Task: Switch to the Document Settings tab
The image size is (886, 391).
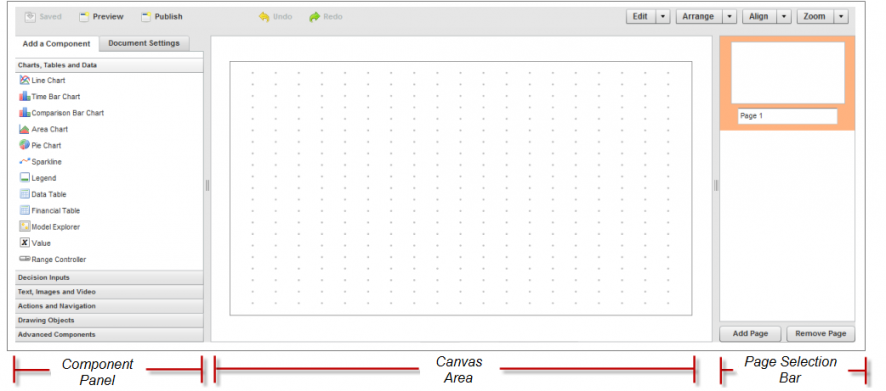Action: click(144, 44)
